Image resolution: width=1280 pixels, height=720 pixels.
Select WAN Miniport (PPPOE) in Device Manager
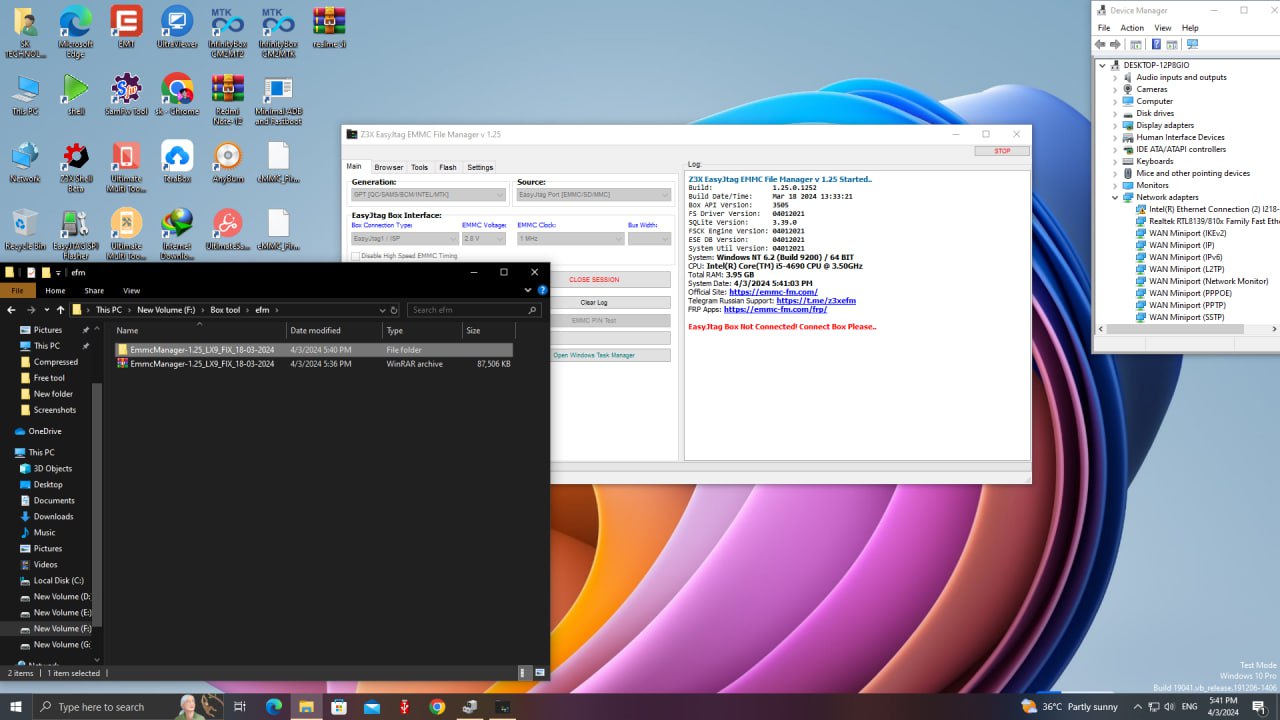1190,293
